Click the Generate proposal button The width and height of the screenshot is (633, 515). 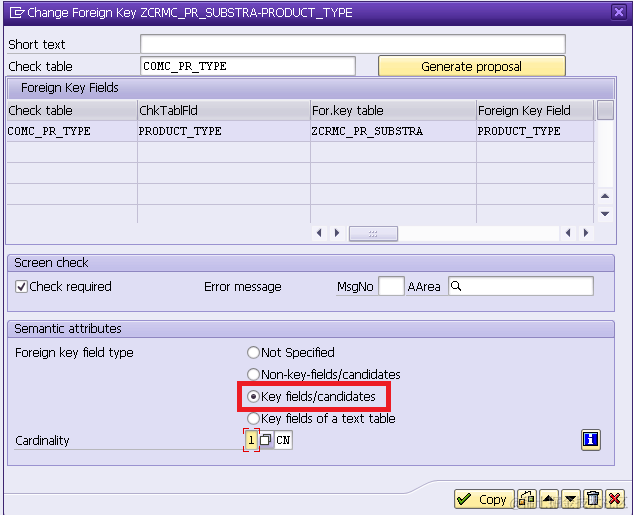[472, 66]
